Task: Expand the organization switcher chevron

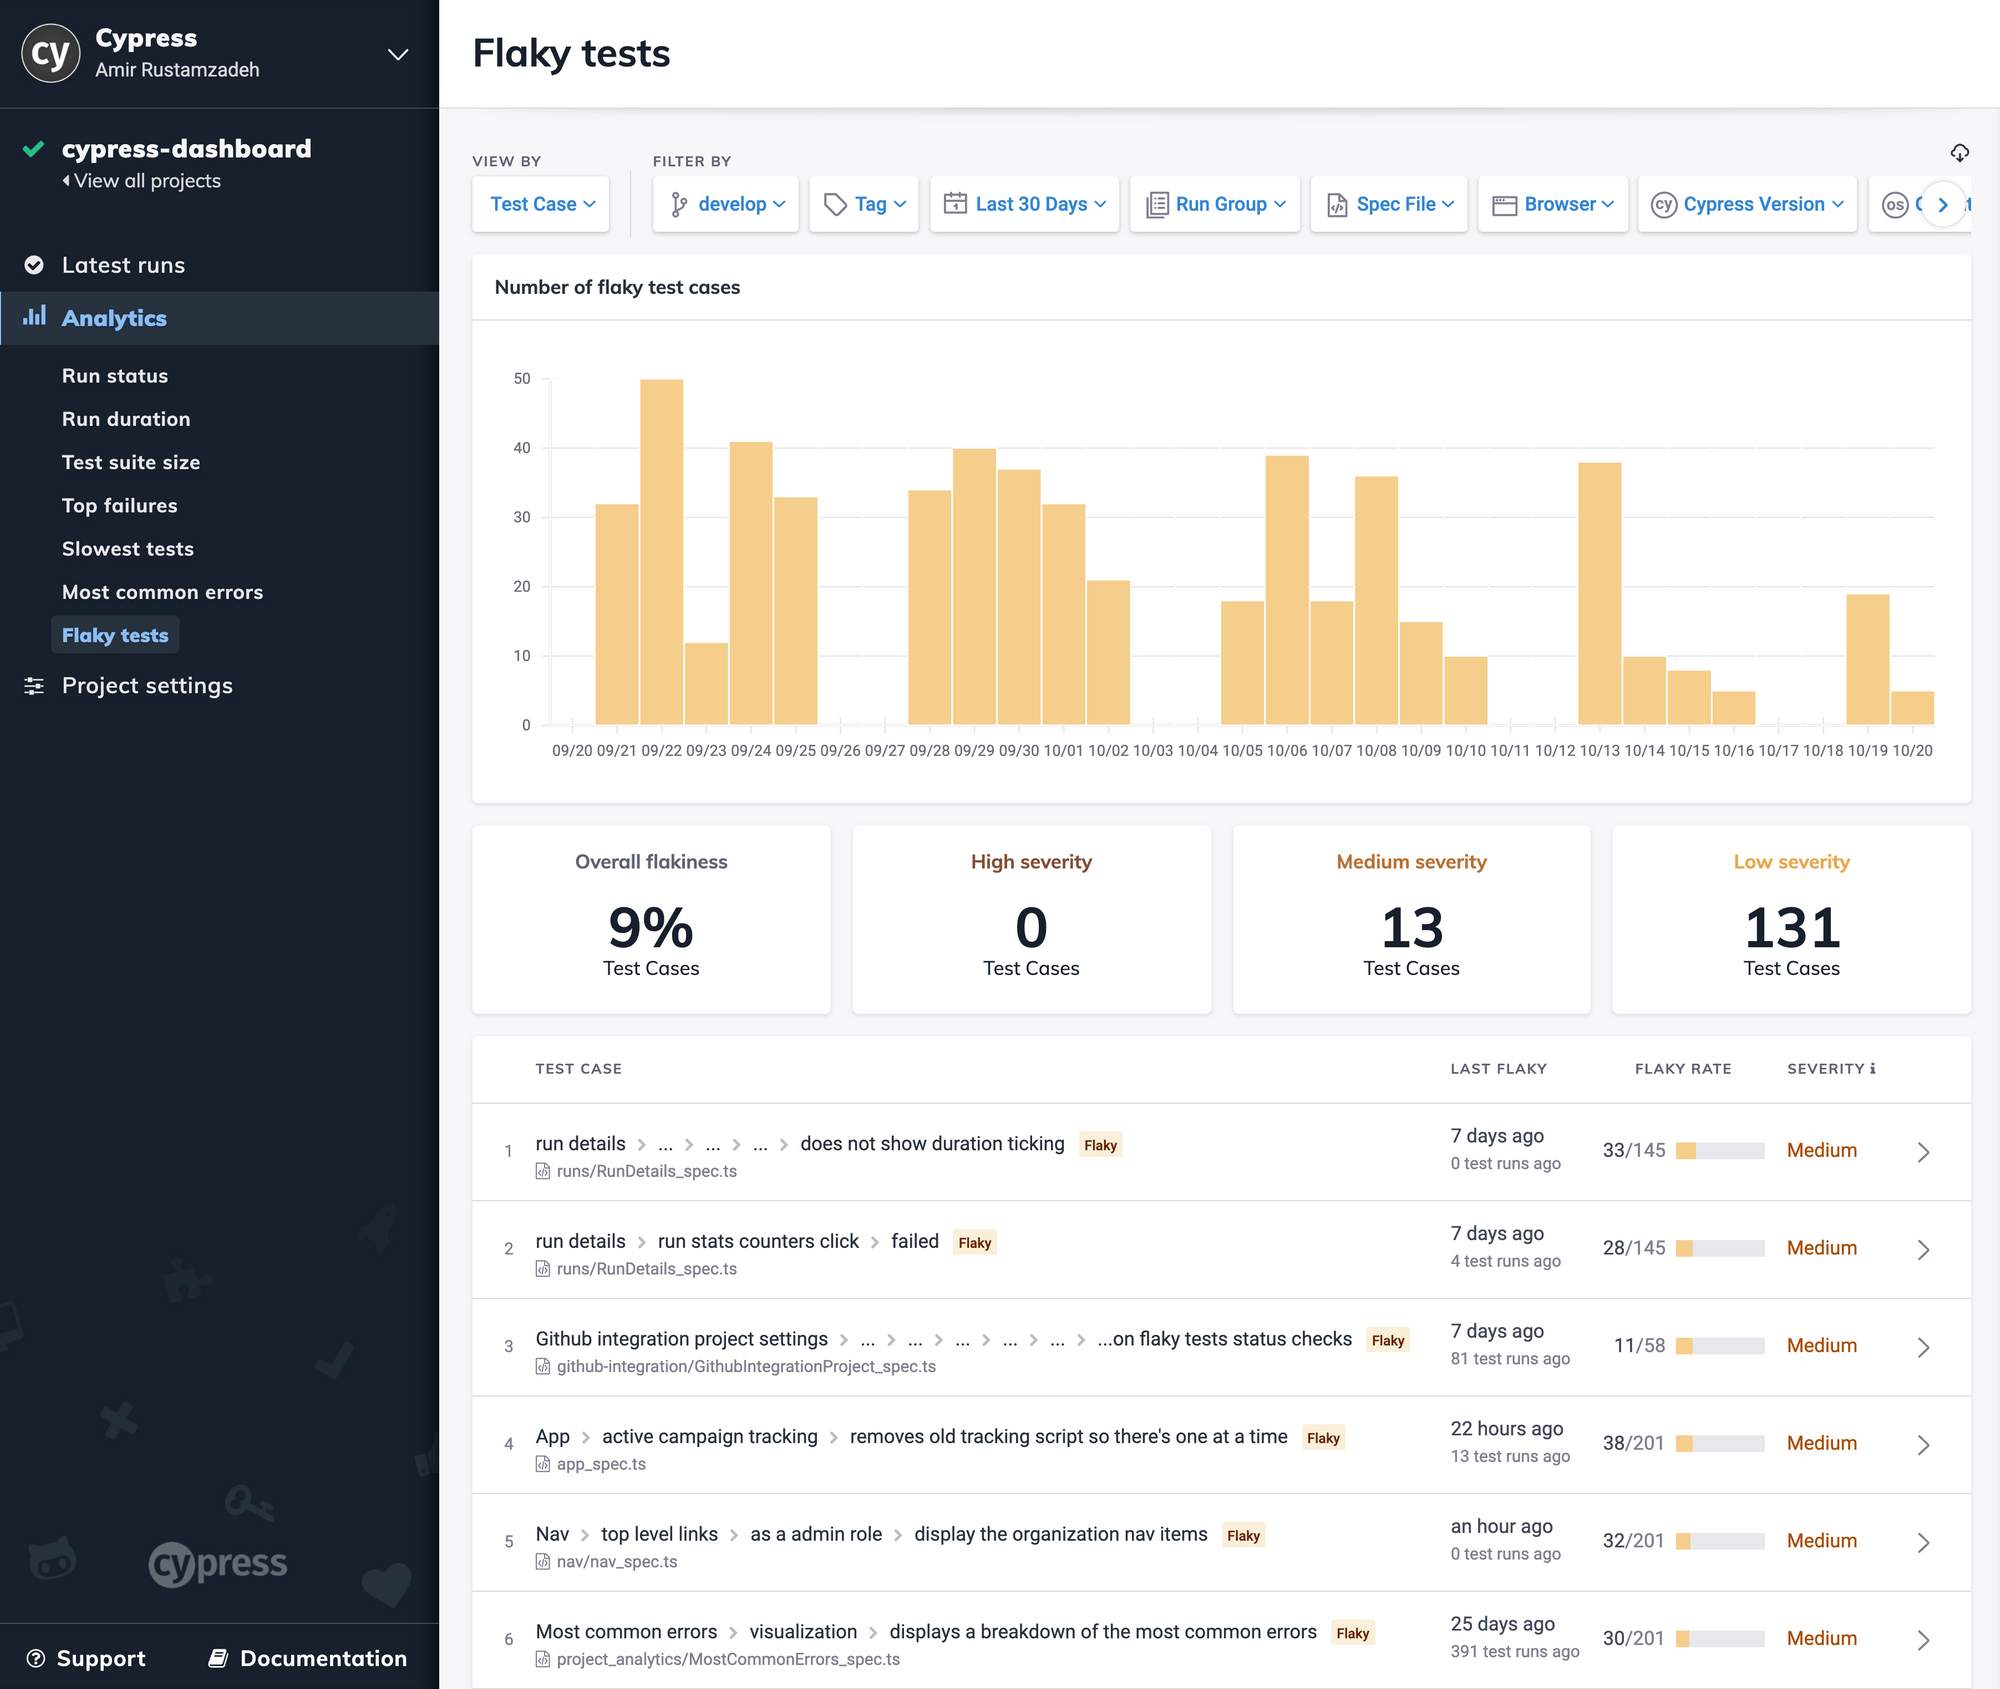Action: coord(398,54)
